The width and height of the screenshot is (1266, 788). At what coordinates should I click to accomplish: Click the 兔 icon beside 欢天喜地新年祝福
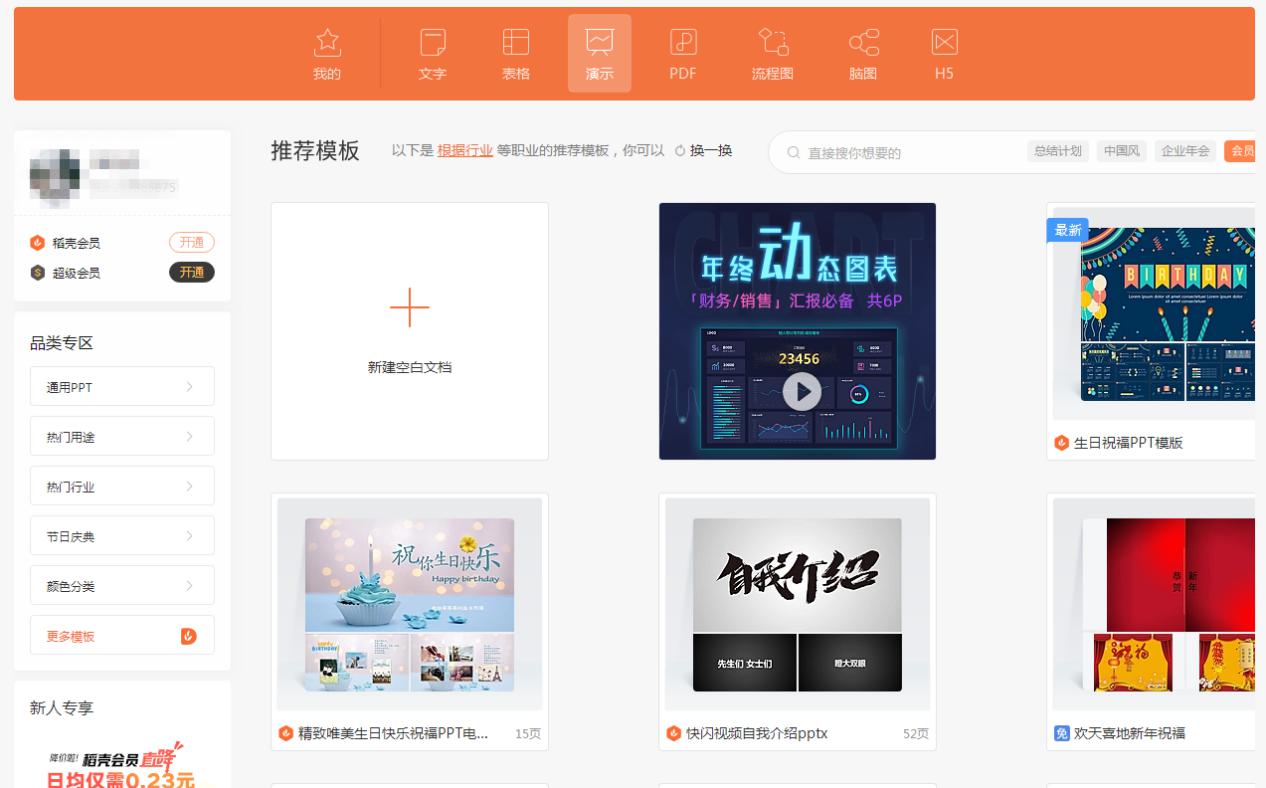[x=1062, y=734]
